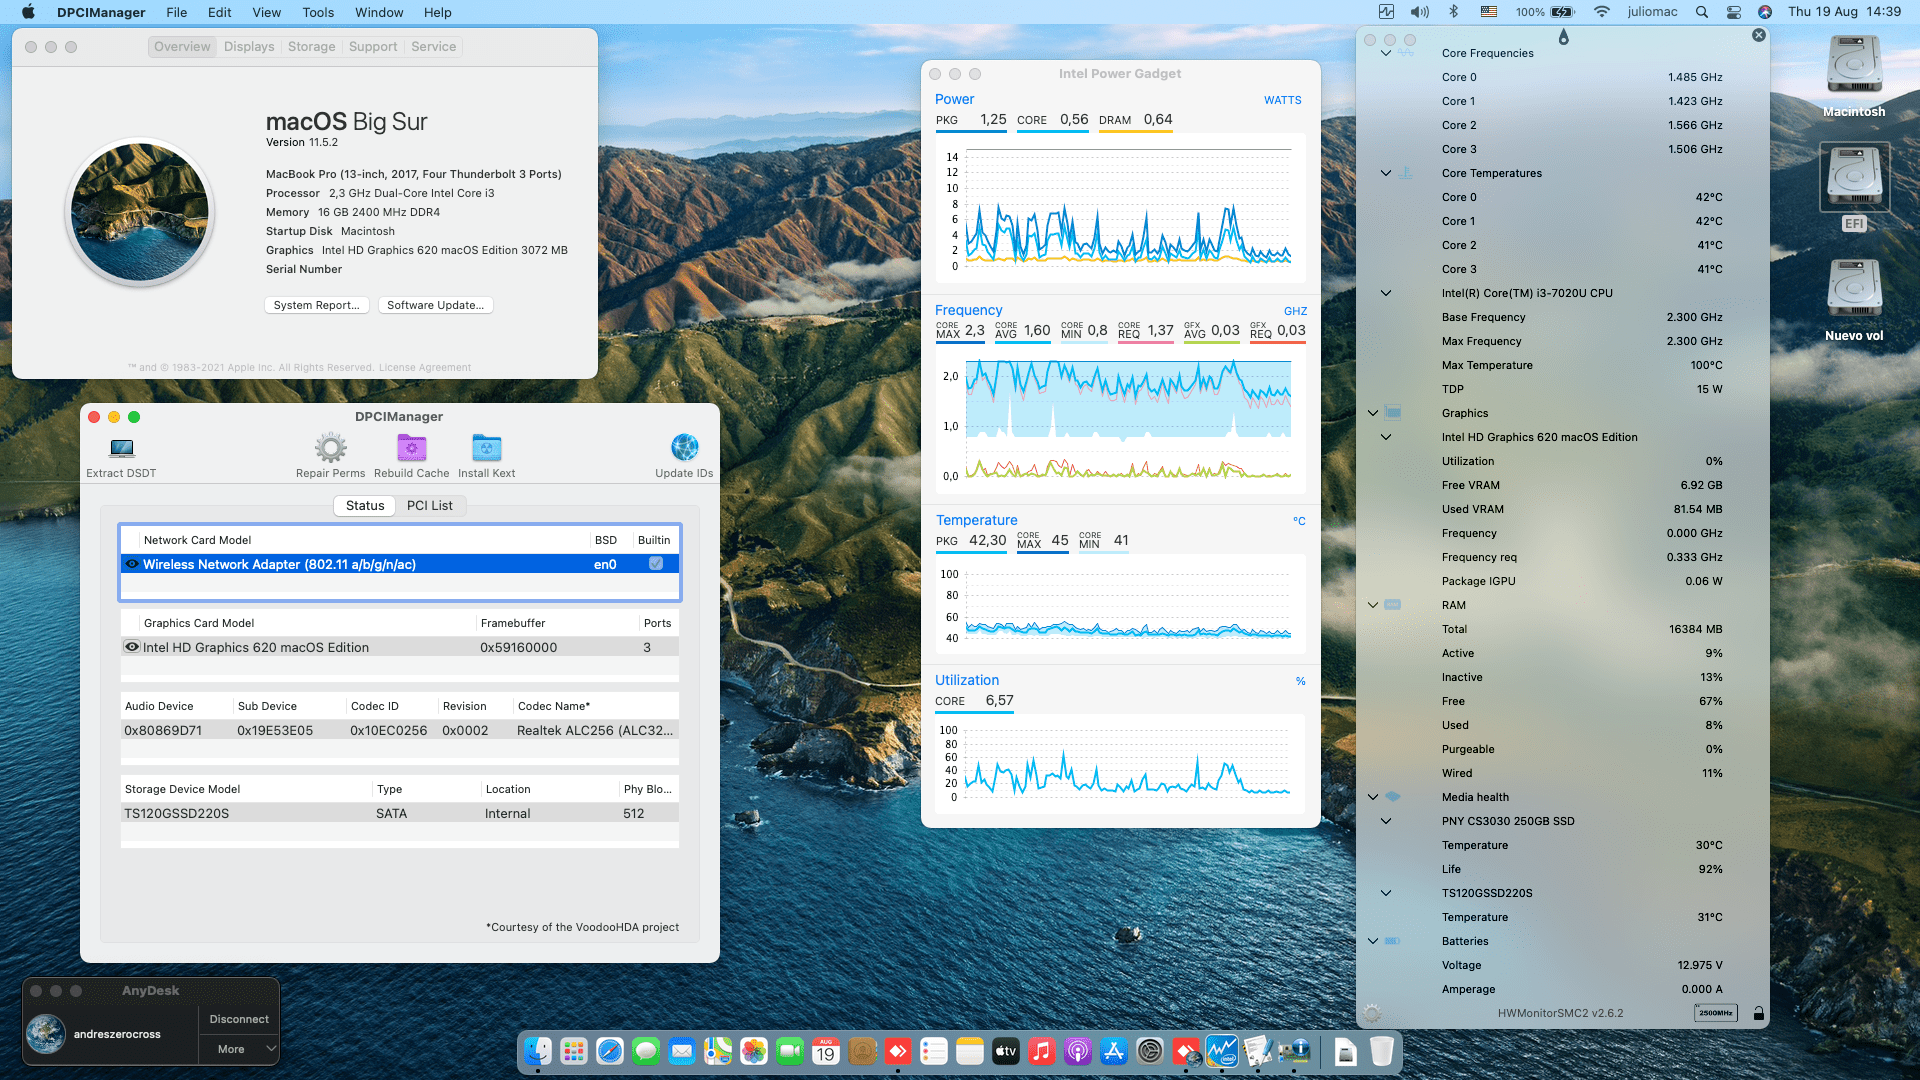Viewport: 1920px width, 1080px height.
Task: Open Podcasts from the Dock
Action: (x=1078, y=1051)
